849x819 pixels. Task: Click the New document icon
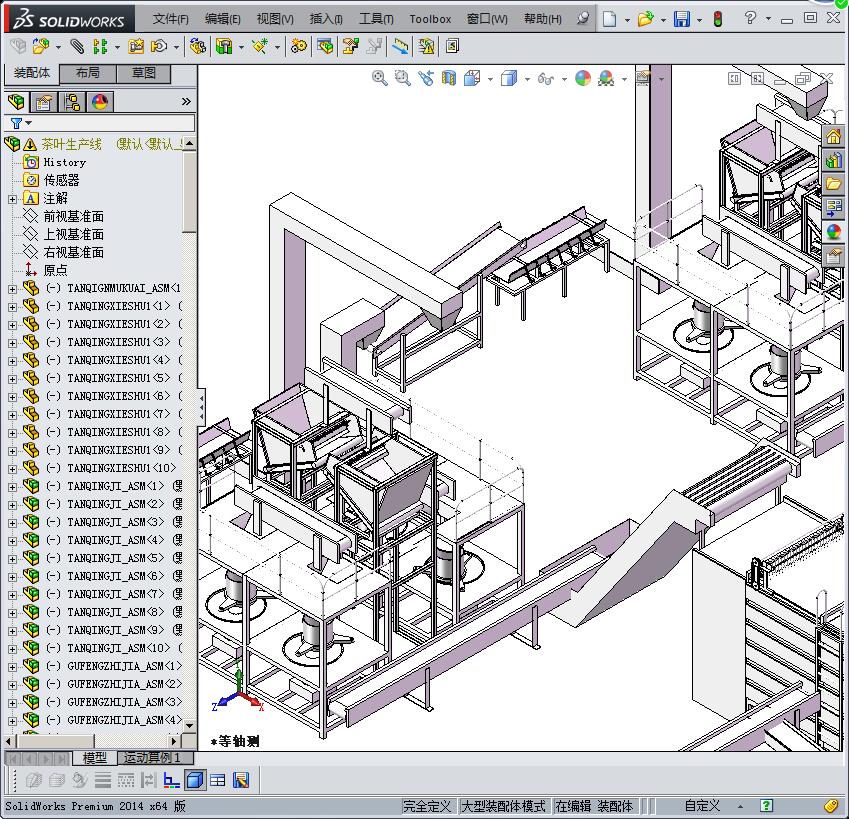coord(610,19)
